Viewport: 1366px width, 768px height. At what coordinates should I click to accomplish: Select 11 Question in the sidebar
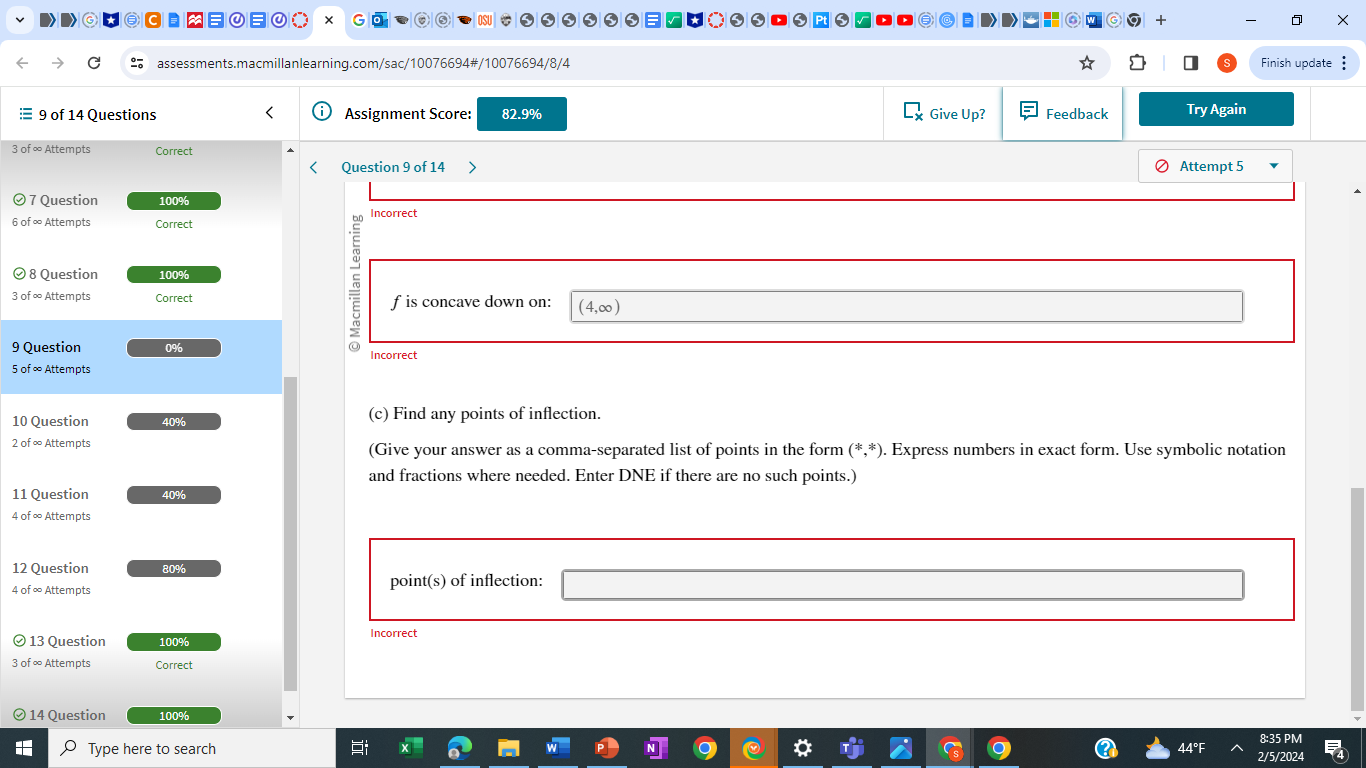click(141, 504)
